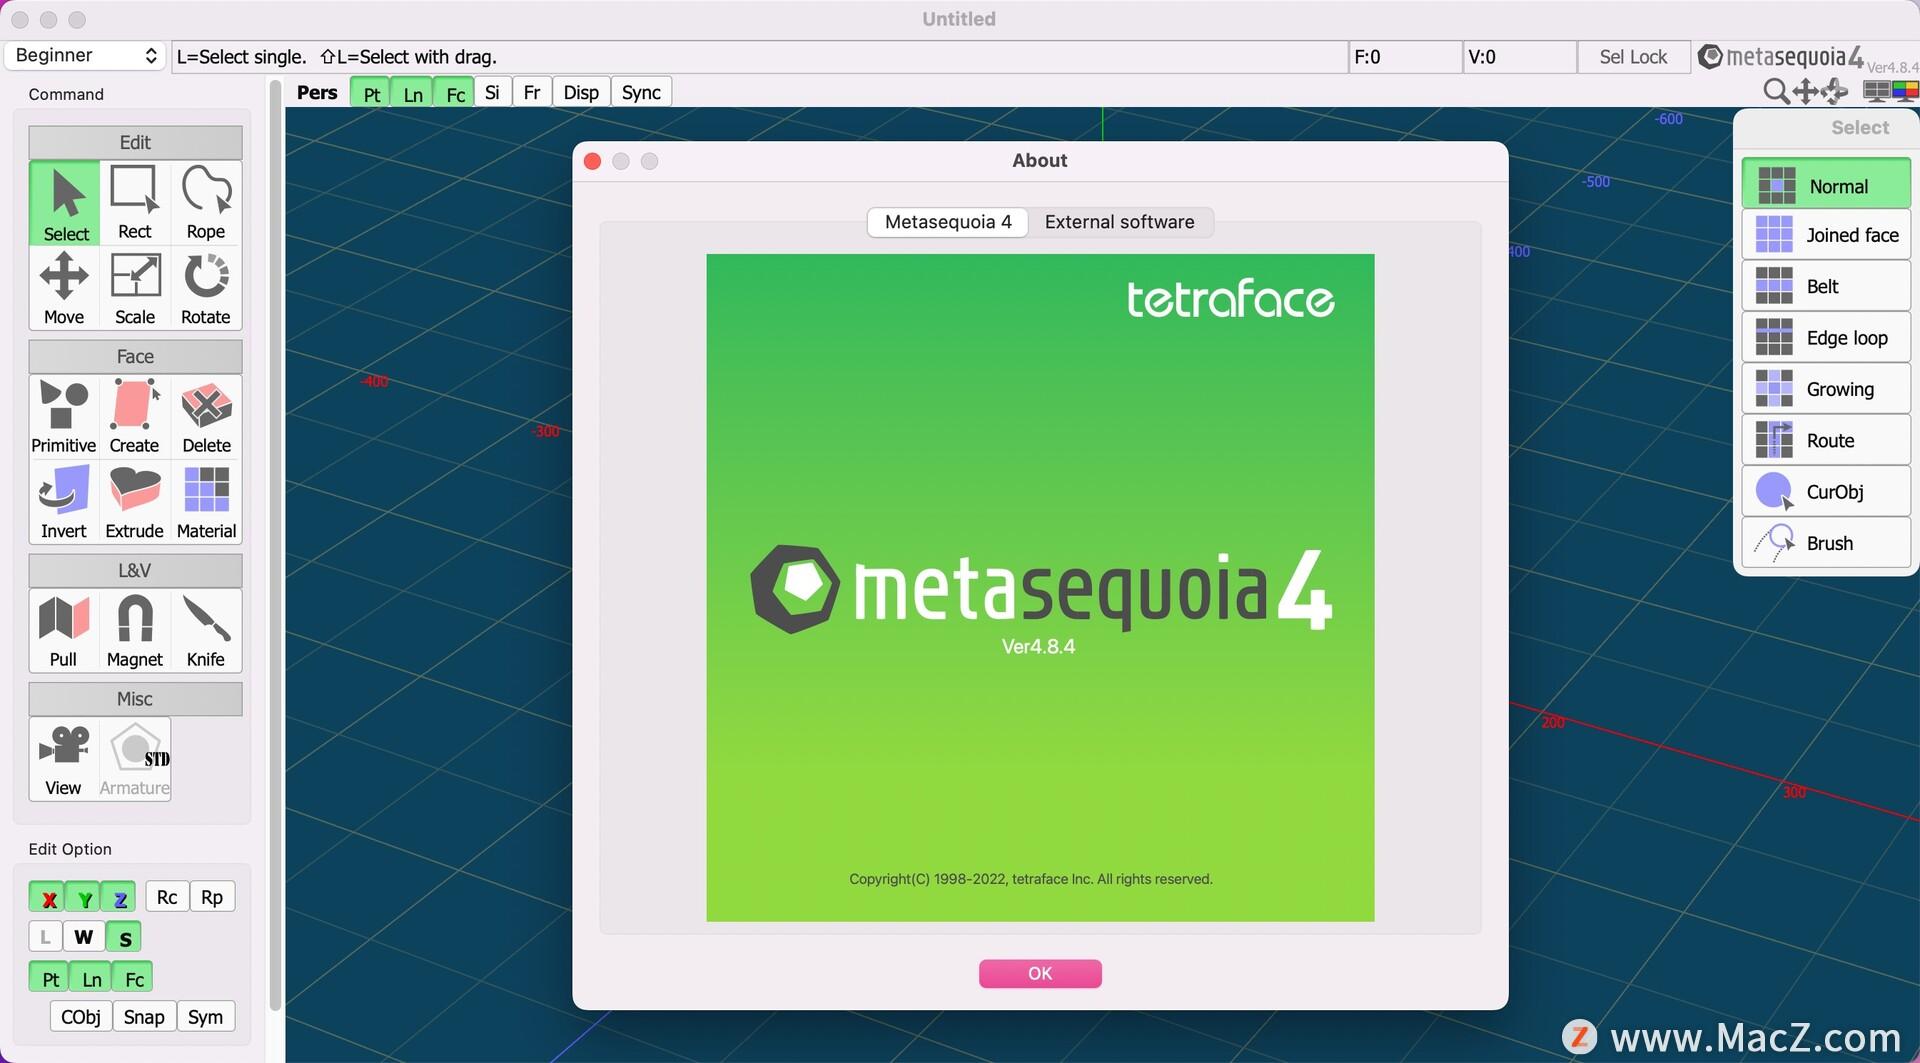
Task: Open the Disp menu
Action: [x=581, y=93]
